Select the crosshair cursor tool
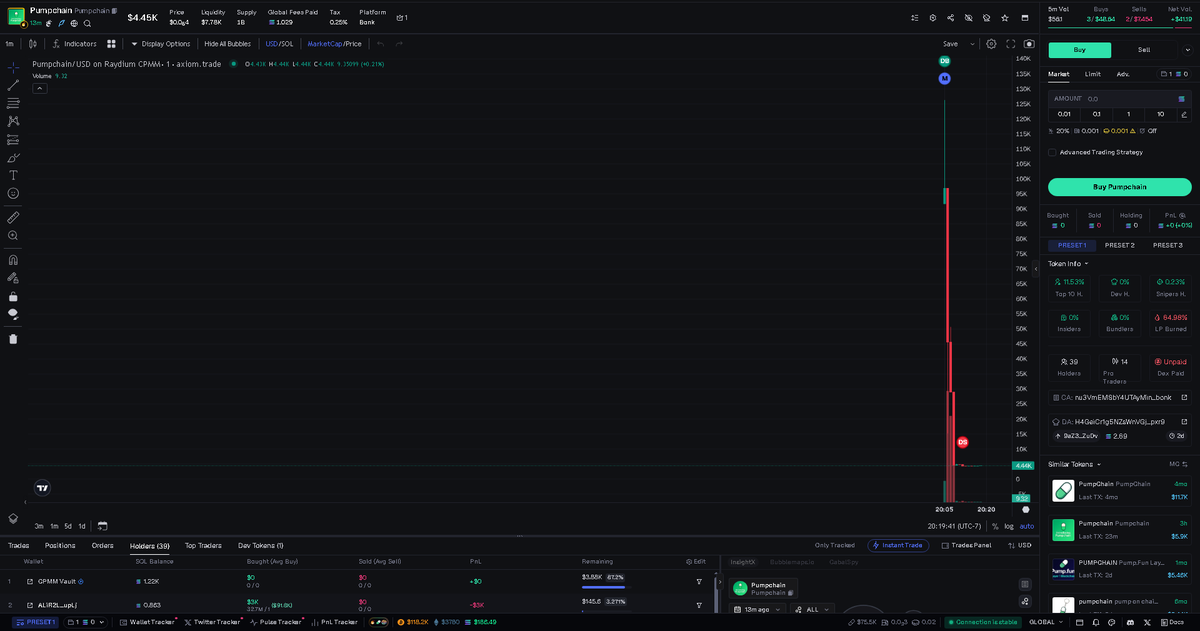 (x=13, y=67)
